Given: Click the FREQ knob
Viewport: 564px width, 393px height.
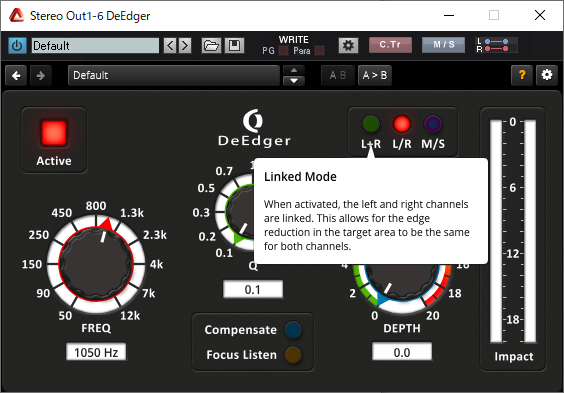Looking at the screenshot, I should pos(96,264).
